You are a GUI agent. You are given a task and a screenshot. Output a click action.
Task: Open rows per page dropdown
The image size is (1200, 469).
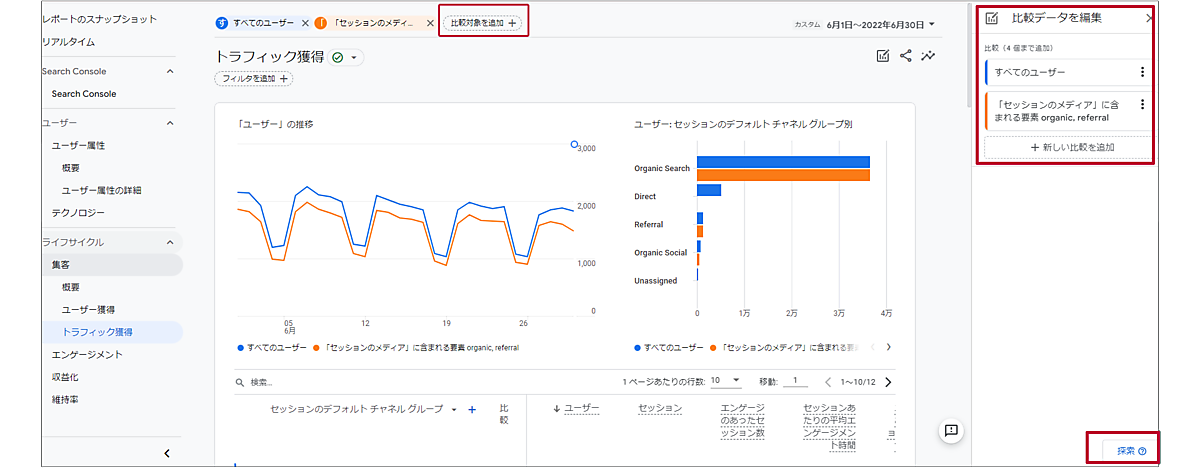pyautogui.click(x=726, y=381)
